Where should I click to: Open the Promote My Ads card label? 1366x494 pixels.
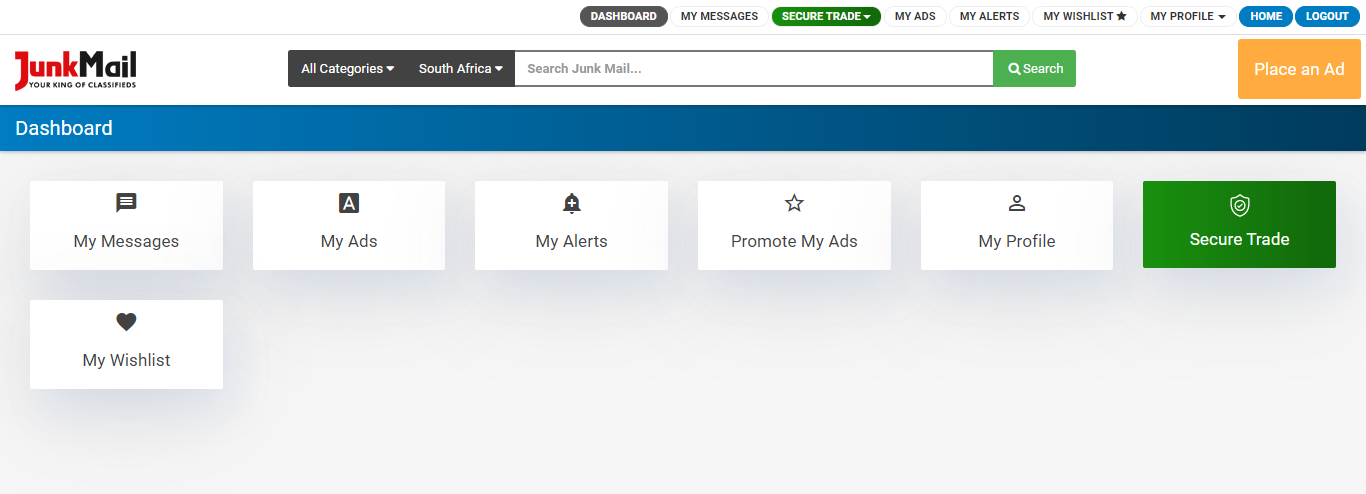(x=794, y=241)
